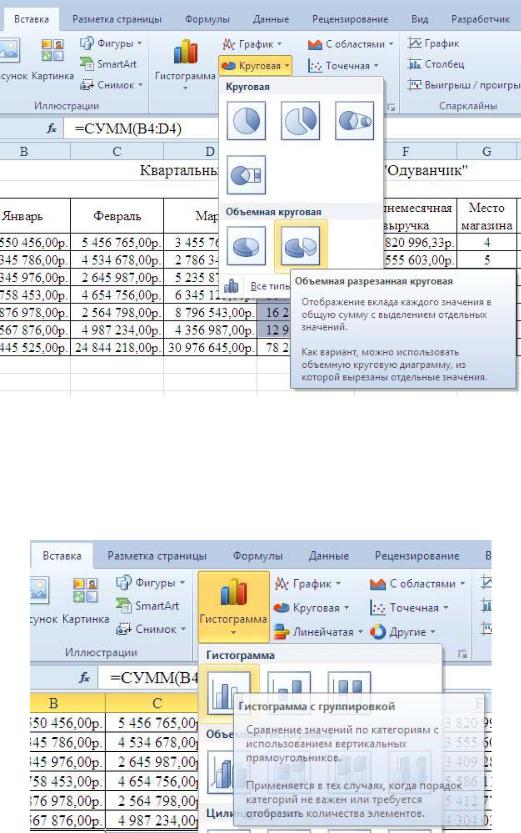Open График dropdown in lower screenshot
The height and width of the screenshot is (833, 521).
pyautogui.click(x=310, y=583)
